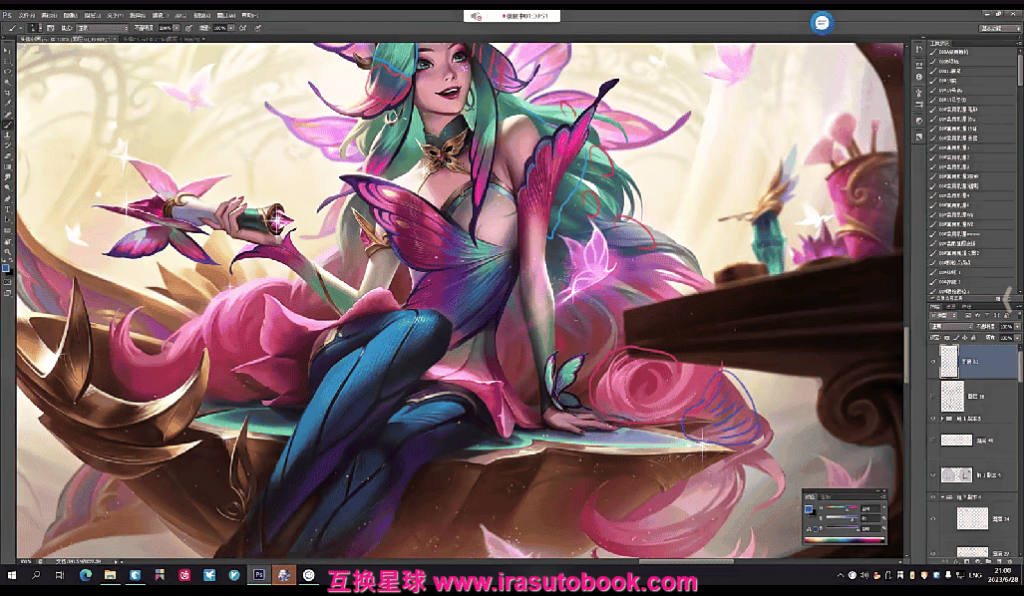Hide layer 34 via eye icon
This screenshot has height=596, width=1024.
pos(933,519)
